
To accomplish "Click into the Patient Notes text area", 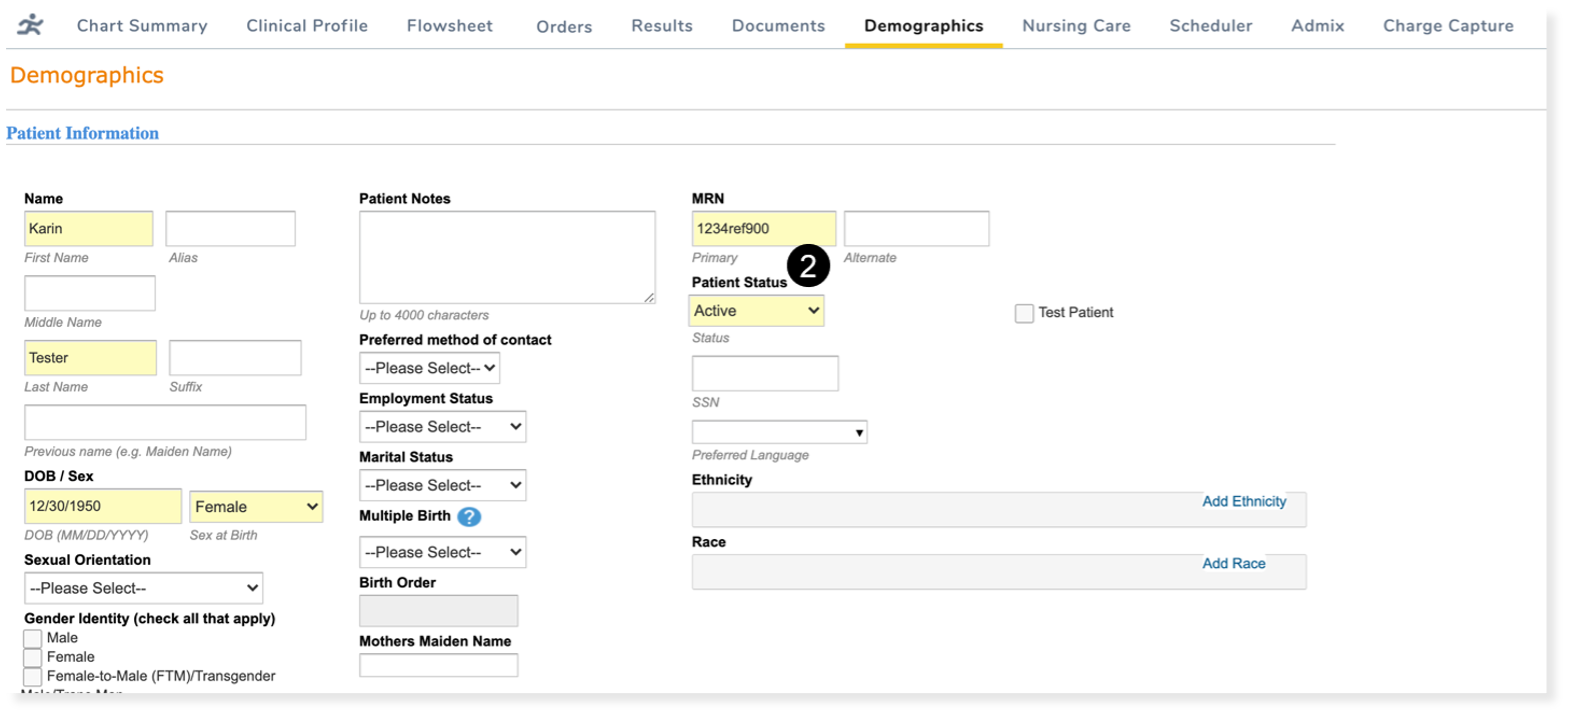I will pyautogui.click(x=507, y=256).
